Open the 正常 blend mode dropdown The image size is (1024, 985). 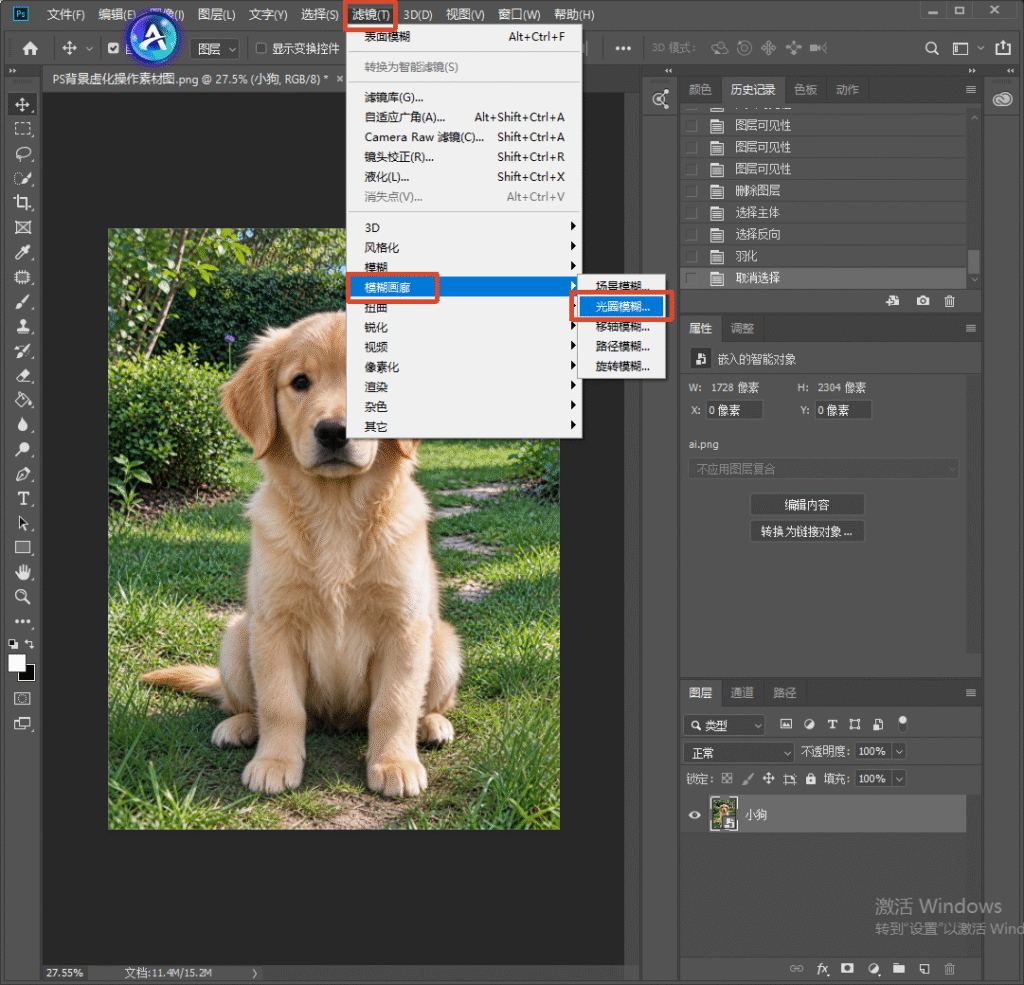pyautogui.click(x=739, y=753)
